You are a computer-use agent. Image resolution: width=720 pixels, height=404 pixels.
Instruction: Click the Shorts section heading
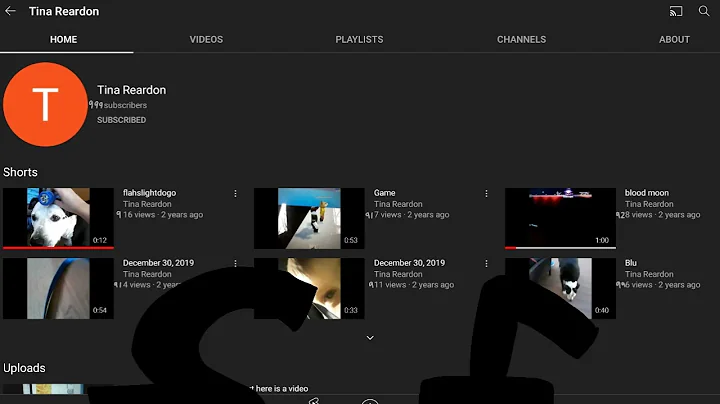coord(20,172)
